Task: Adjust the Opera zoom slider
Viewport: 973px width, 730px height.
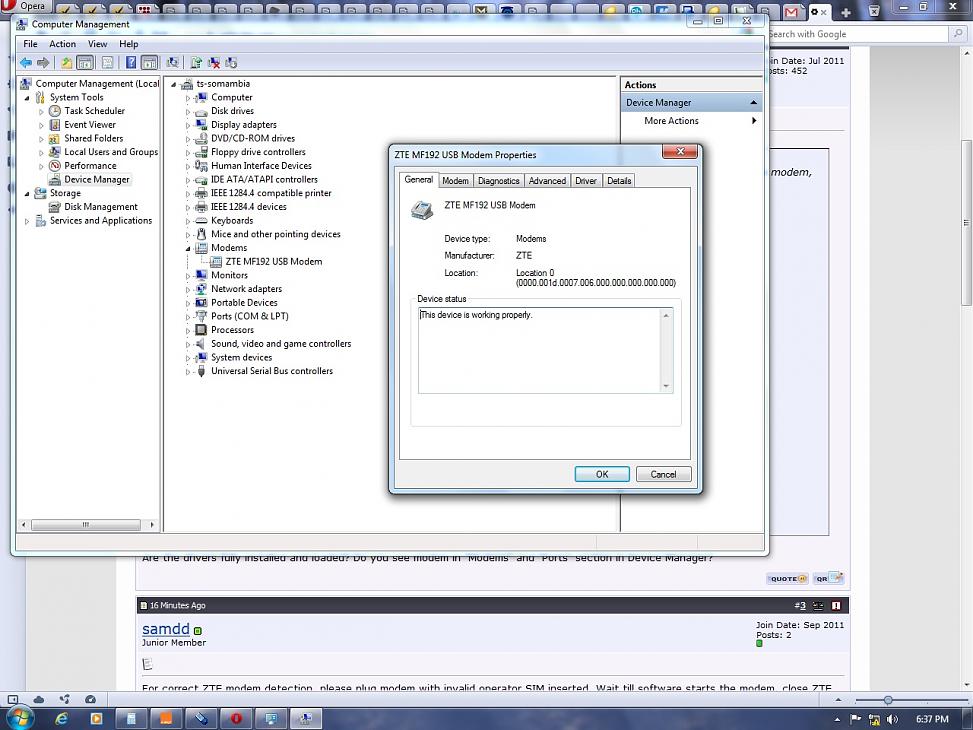Action: 887,700
